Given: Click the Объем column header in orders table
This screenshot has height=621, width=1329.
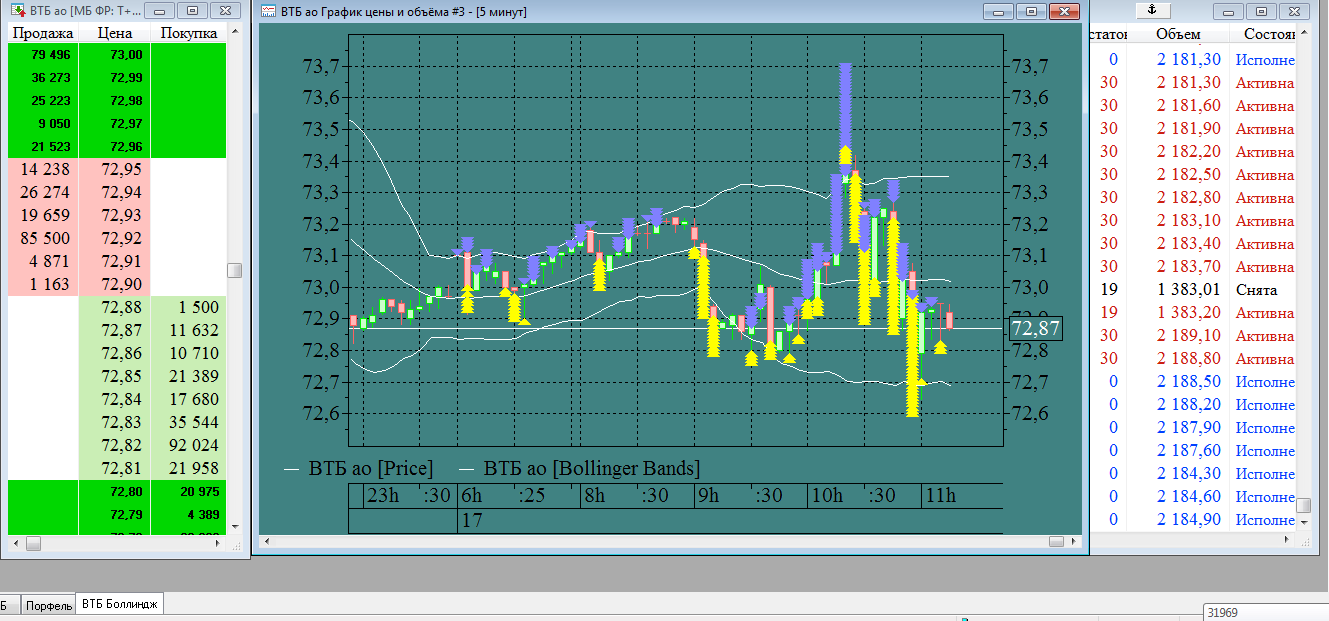Looking at the screenshot, I should pos(1178,33).
